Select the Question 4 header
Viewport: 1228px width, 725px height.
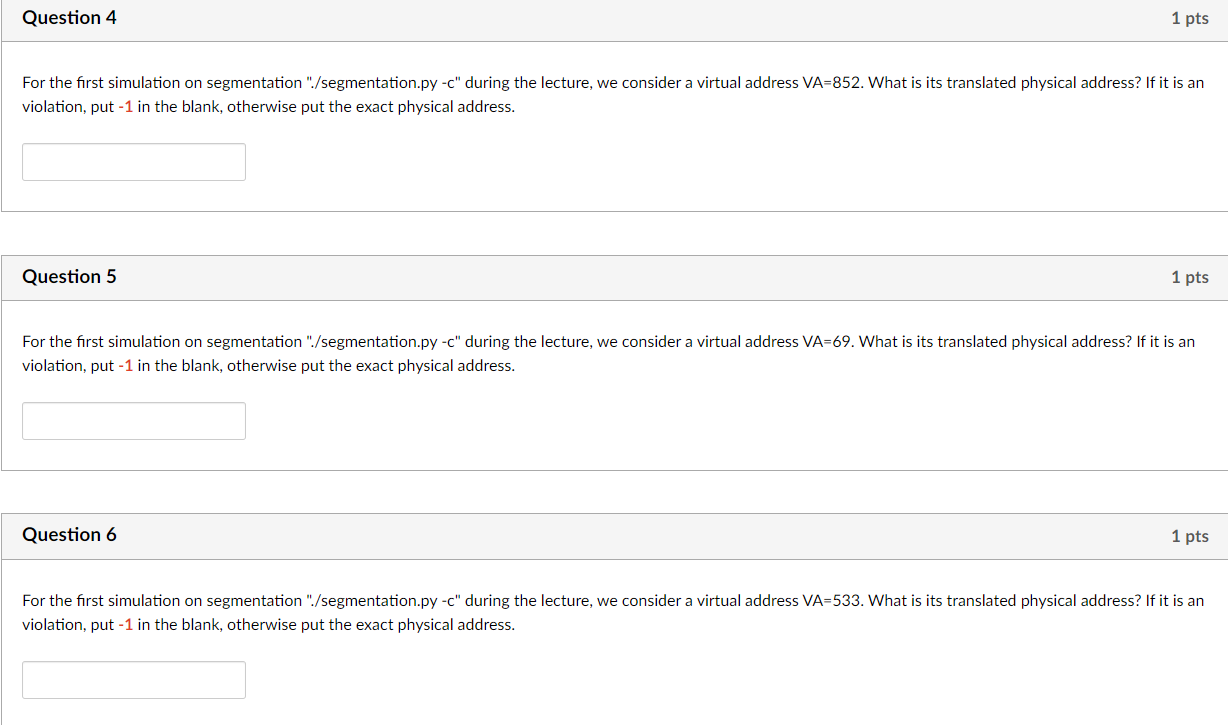pyautogui.click(x=69, y=17)
